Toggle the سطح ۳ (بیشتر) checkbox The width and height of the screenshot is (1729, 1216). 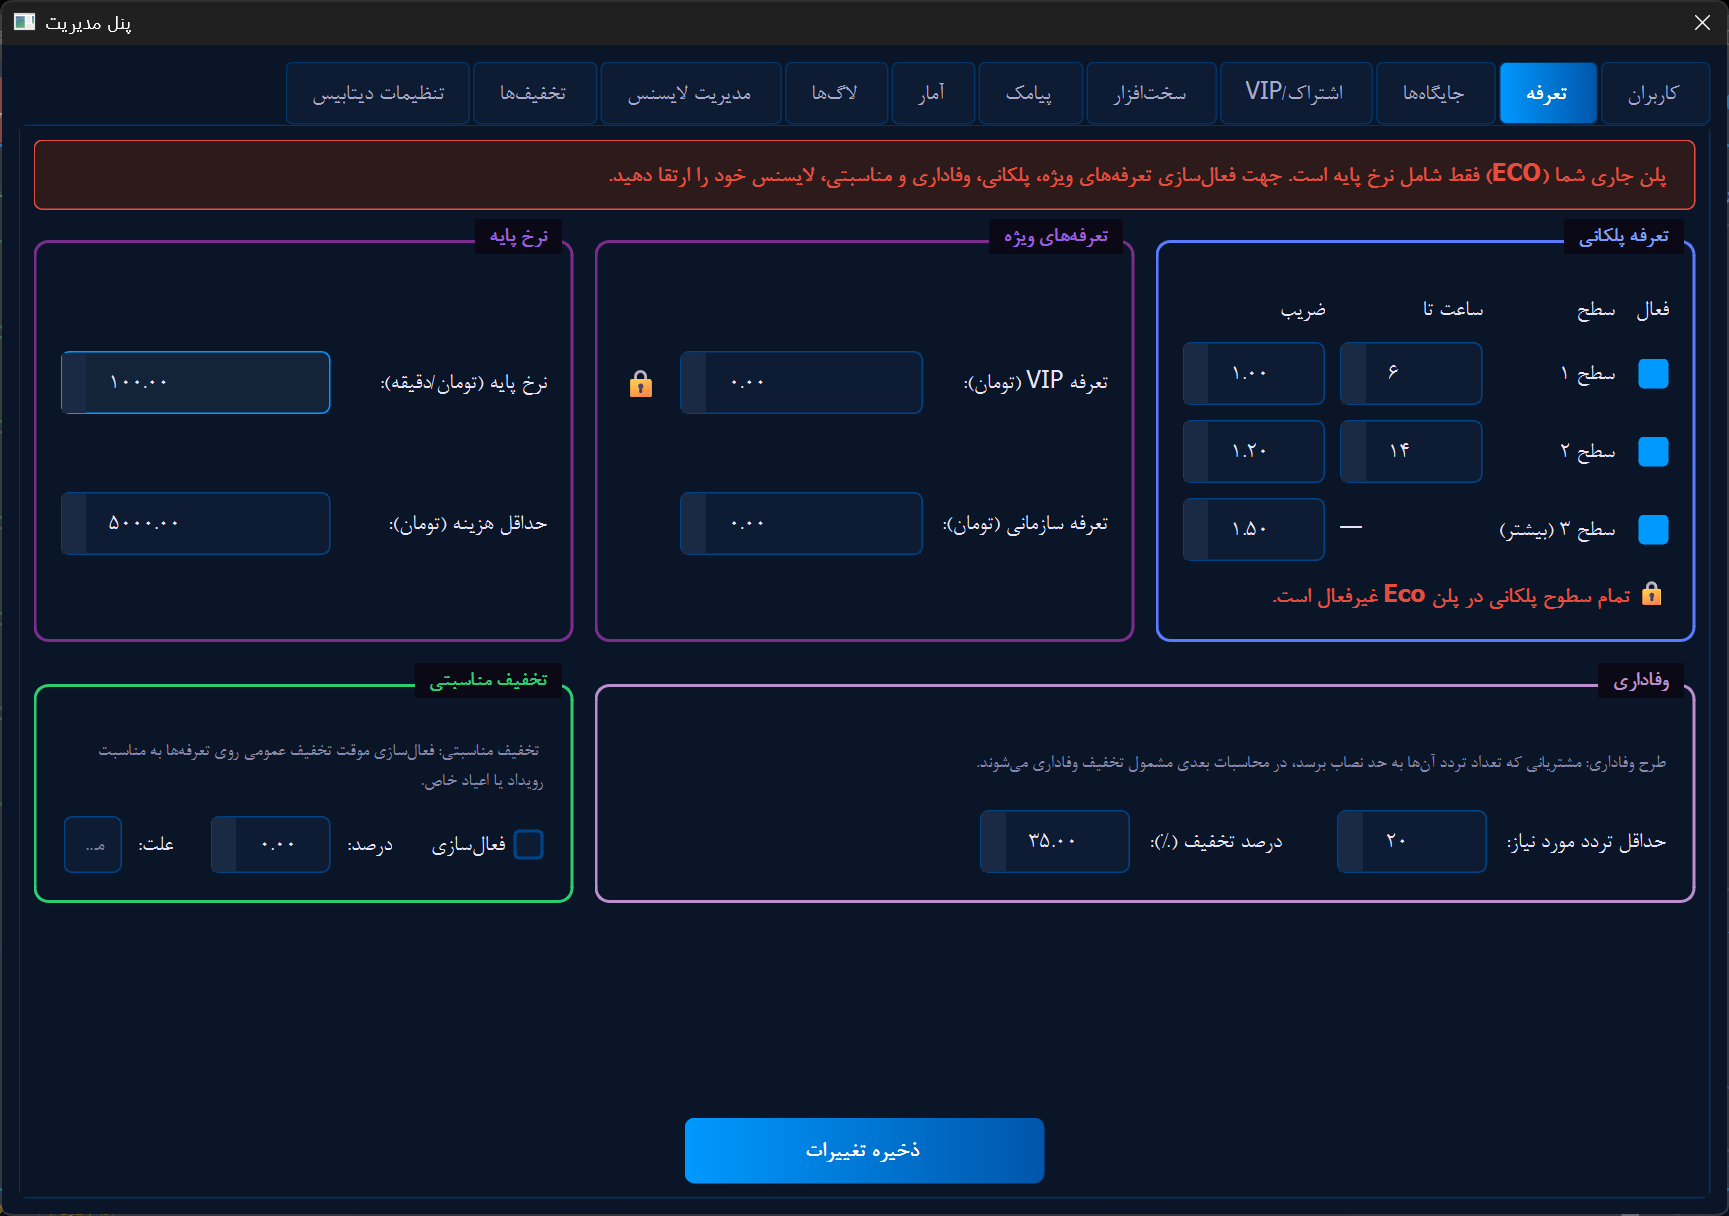pyautogui.click(x=1653, y=530)
